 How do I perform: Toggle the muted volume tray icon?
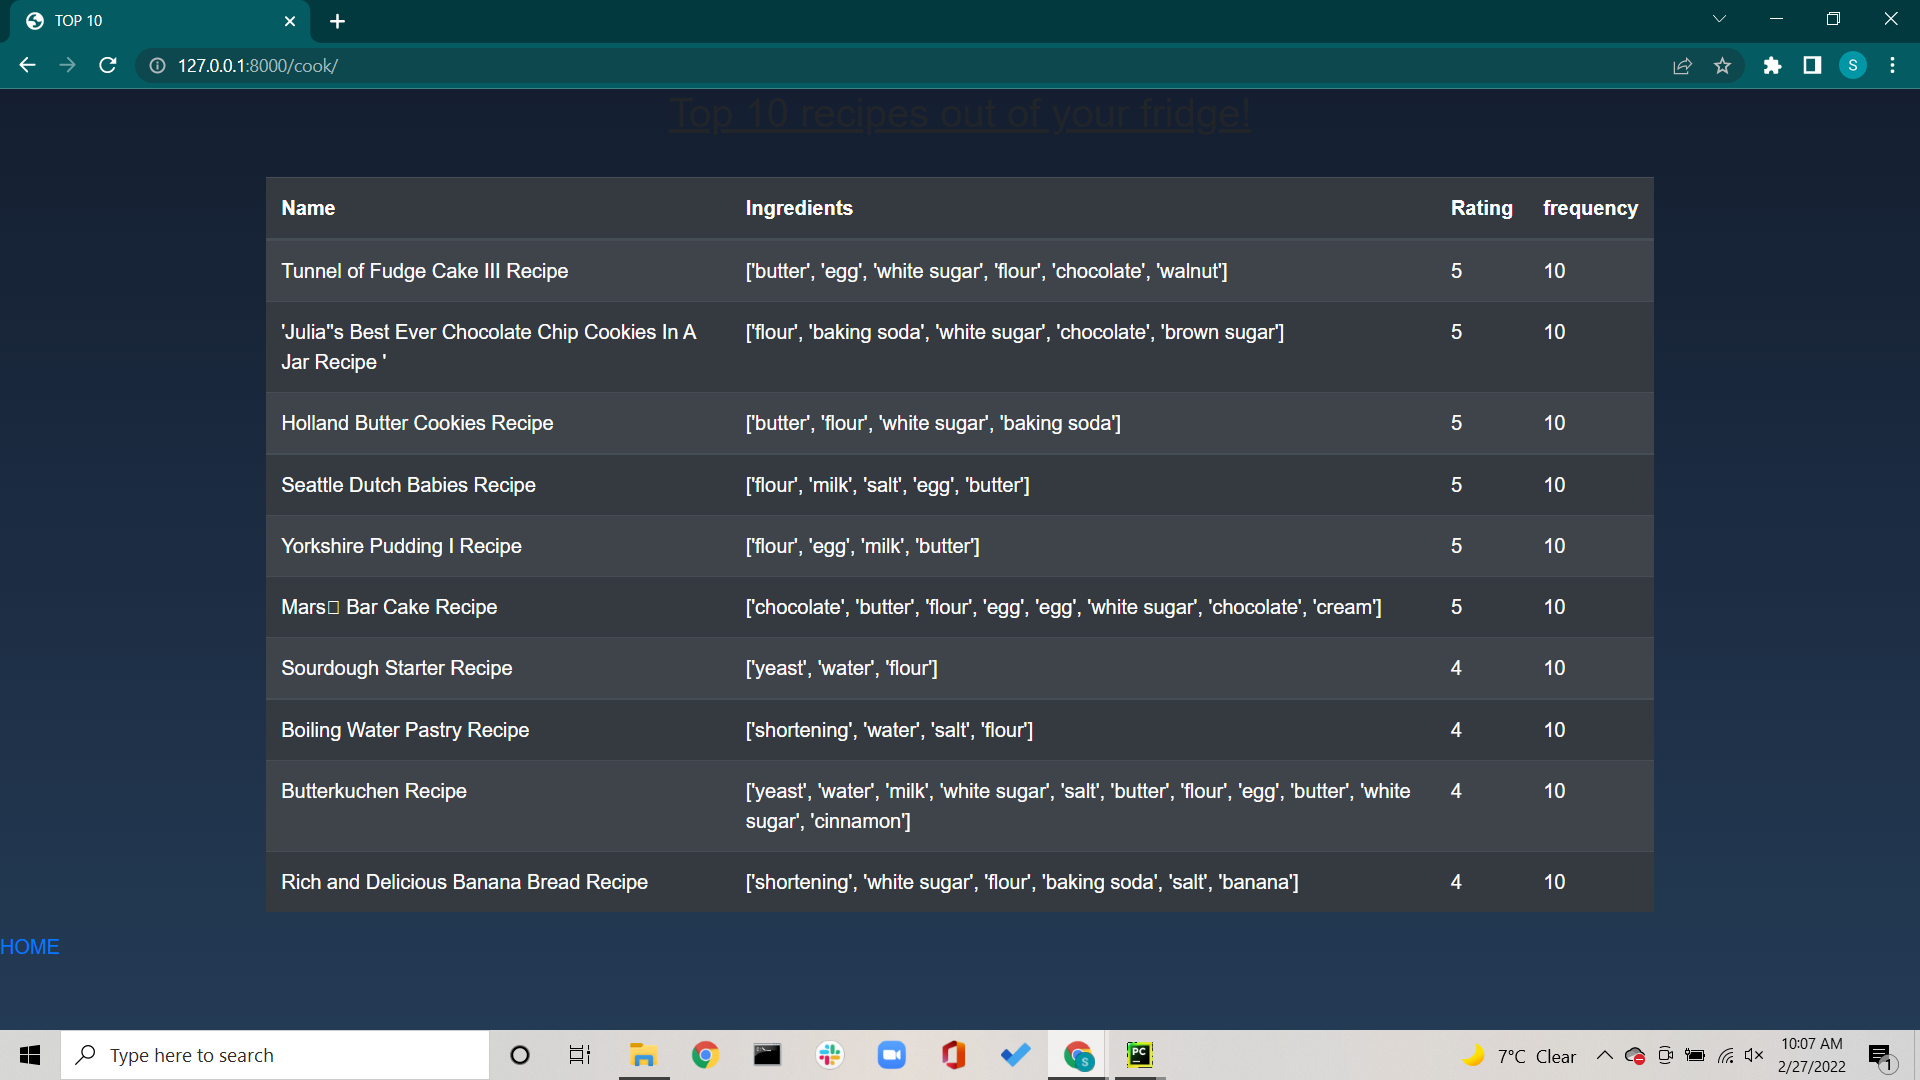click(x=1754, y=1055)
